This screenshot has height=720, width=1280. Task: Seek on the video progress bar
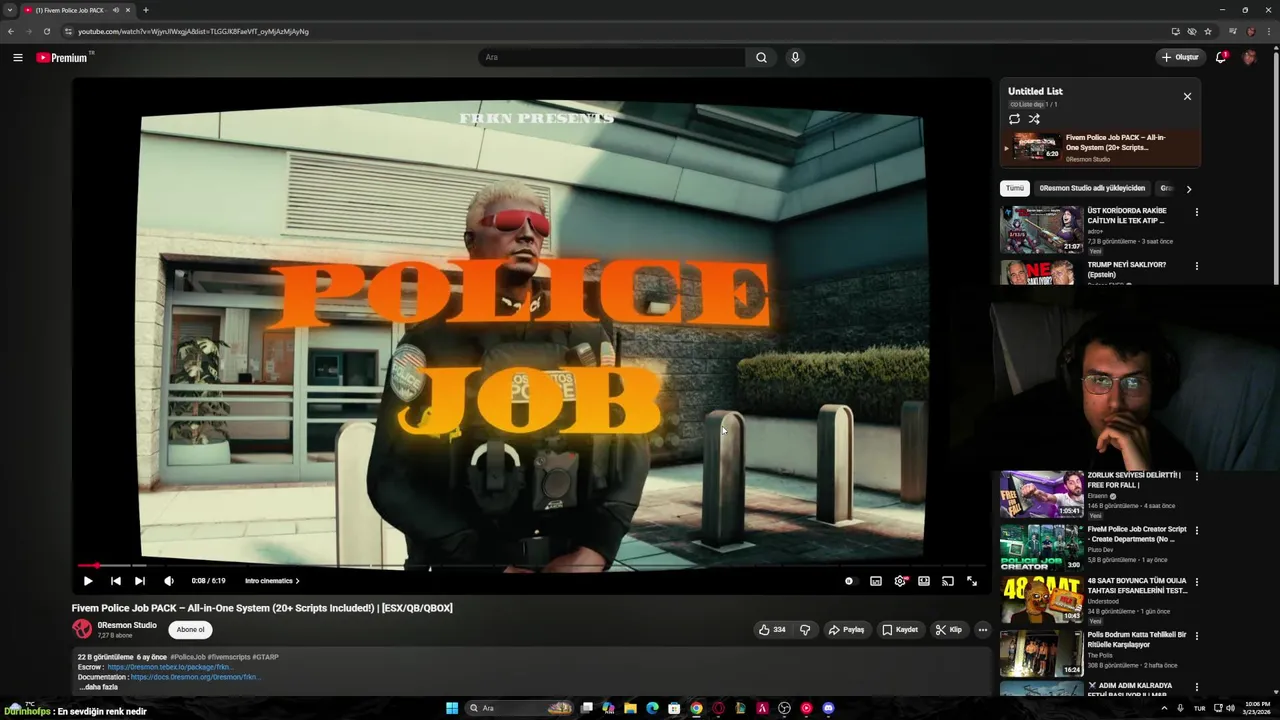[531, 566]
